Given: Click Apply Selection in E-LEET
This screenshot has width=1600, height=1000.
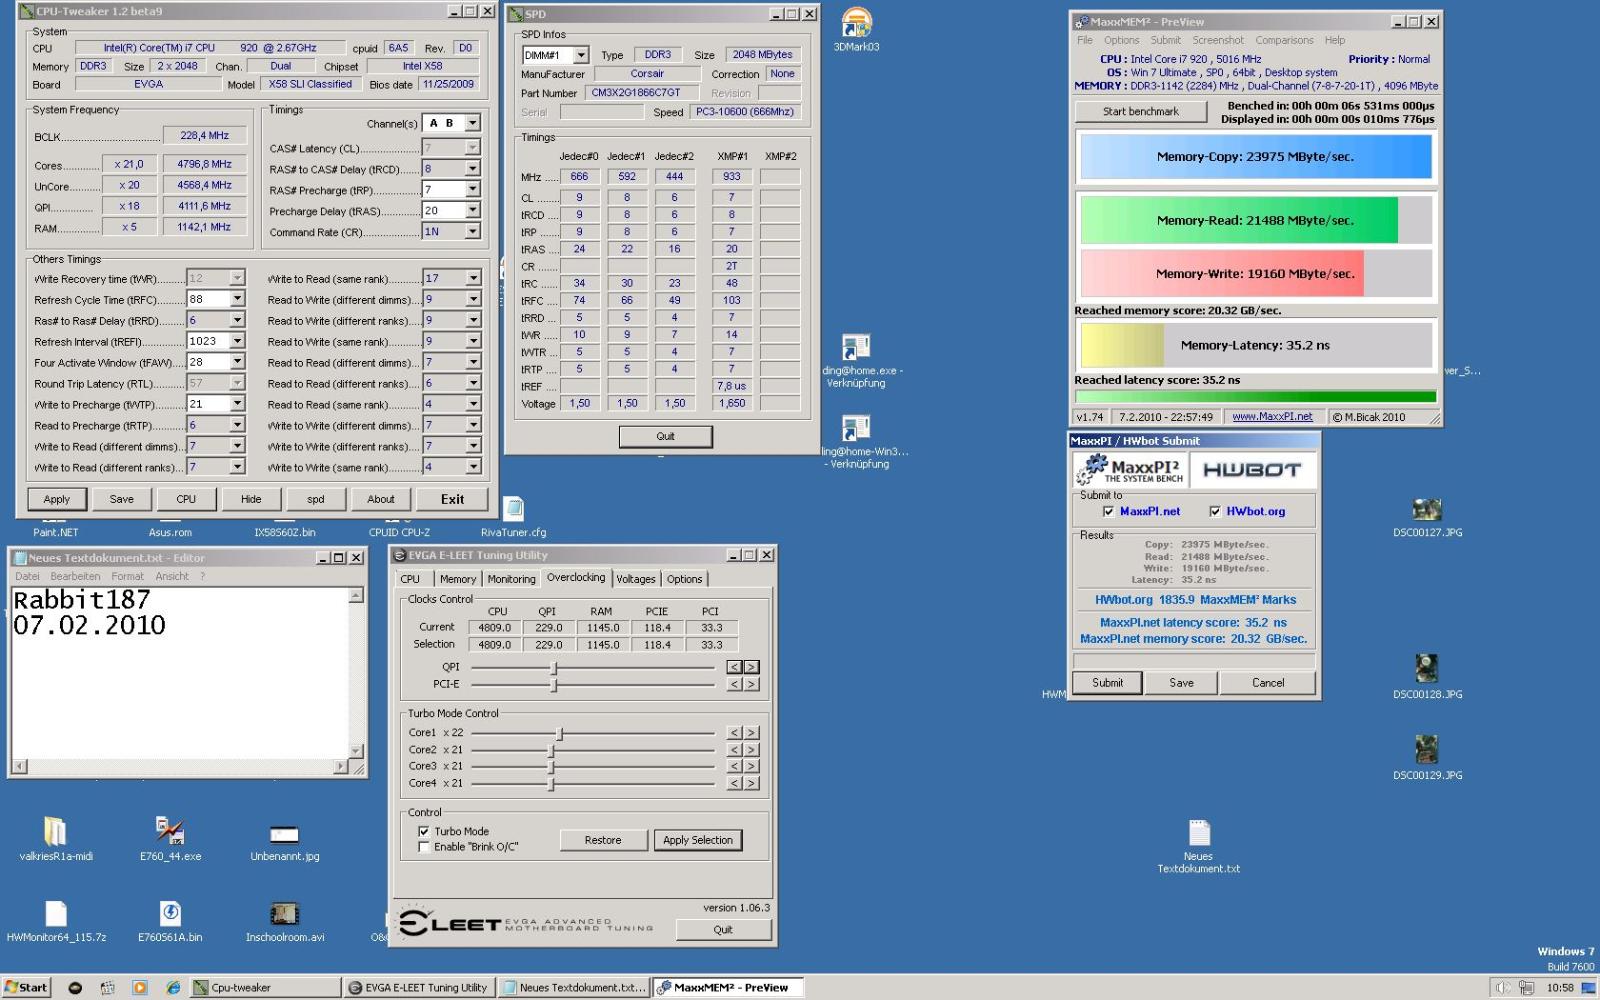Looking at the screenshot, I should [x=698, y=840].
